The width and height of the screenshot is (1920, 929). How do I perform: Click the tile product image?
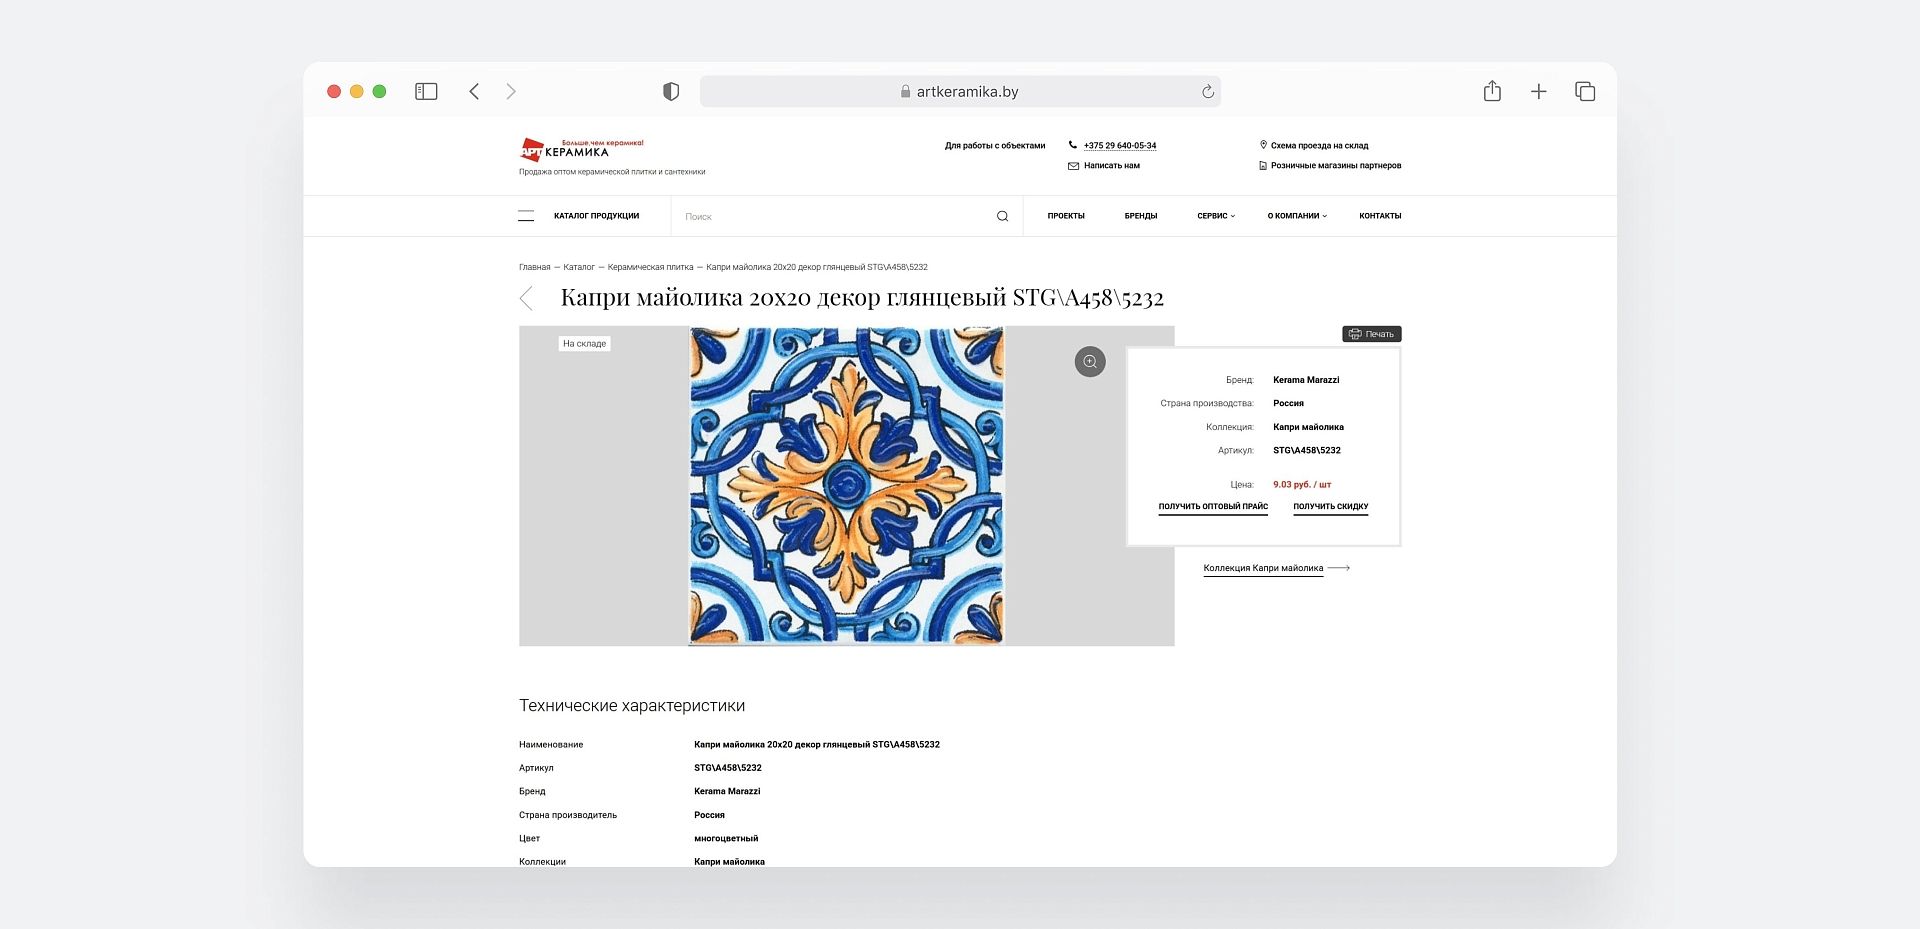(x=846, y=486)
